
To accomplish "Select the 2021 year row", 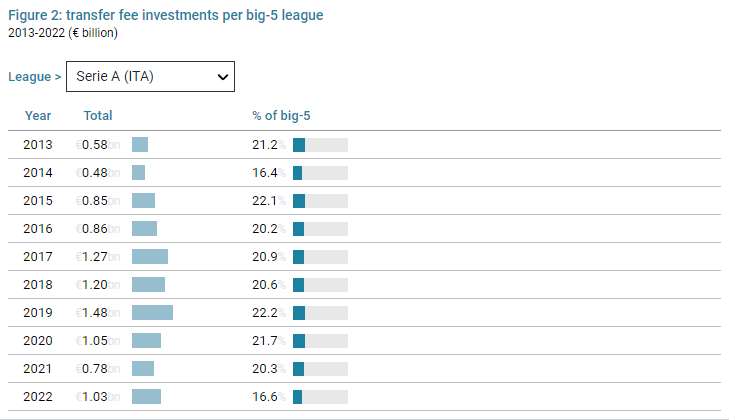I will 37,369.
